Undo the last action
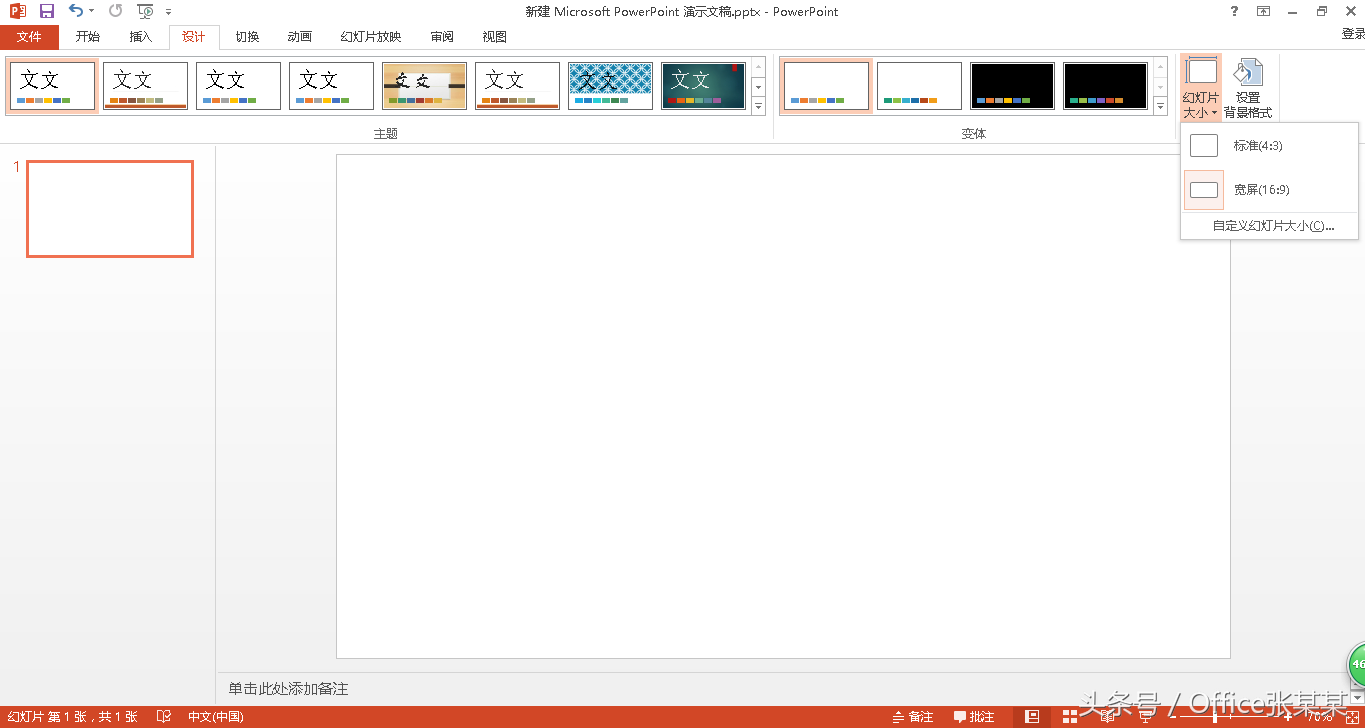Image resolution: width=1365 pixels, height=728 pixels. [x=76, y=11]
